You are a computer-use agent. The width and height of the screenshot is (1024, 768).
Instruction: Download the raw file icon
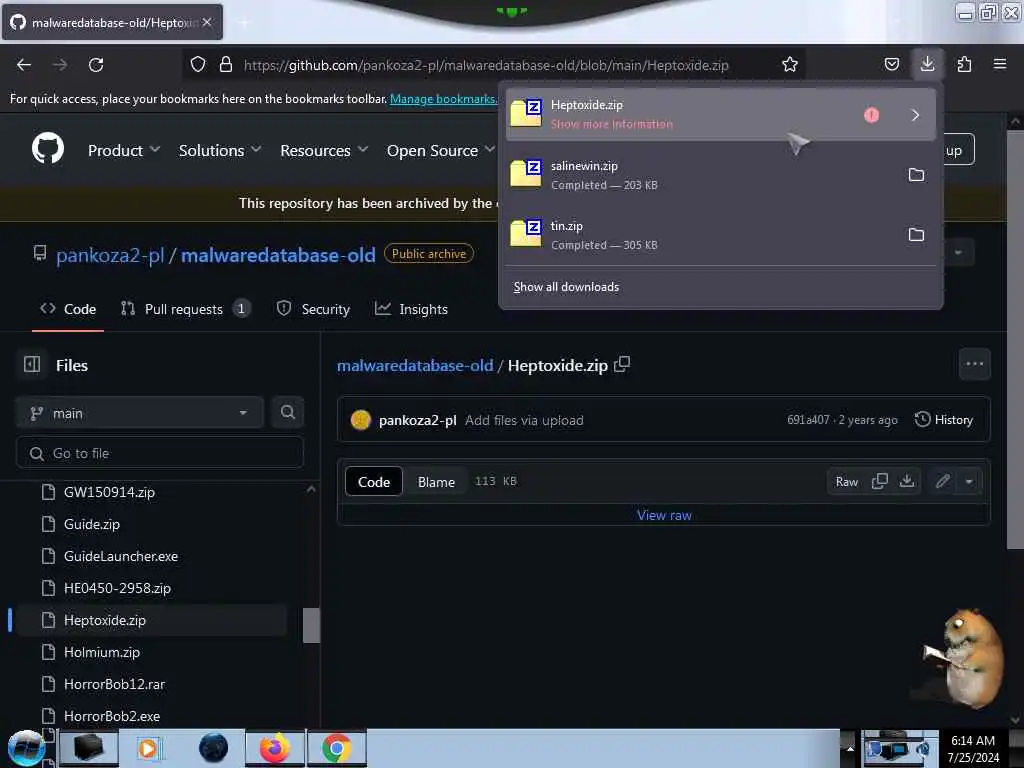point(907,481)
